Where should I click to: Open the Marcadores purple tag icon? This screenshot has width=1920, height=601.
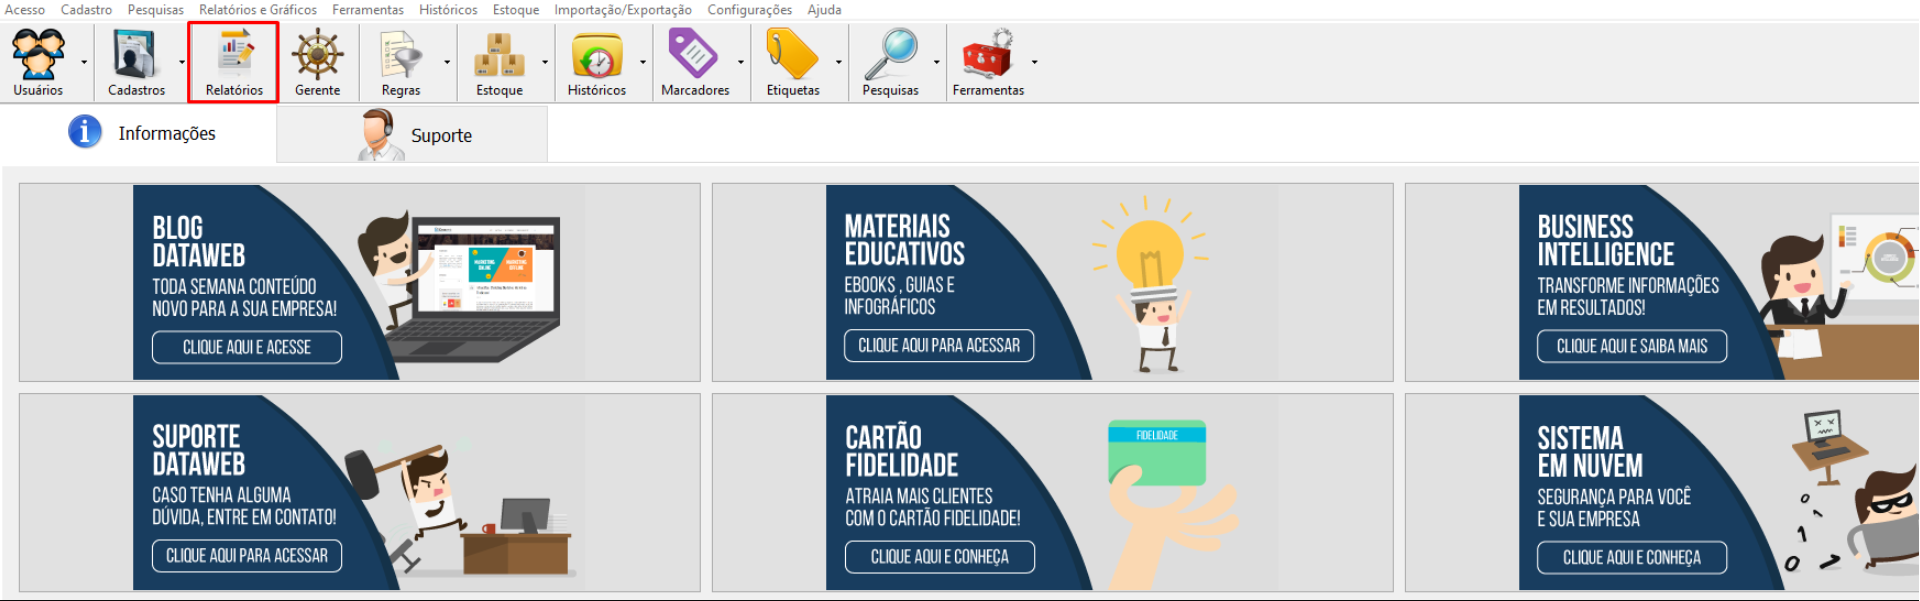click(x=693, y=53)
